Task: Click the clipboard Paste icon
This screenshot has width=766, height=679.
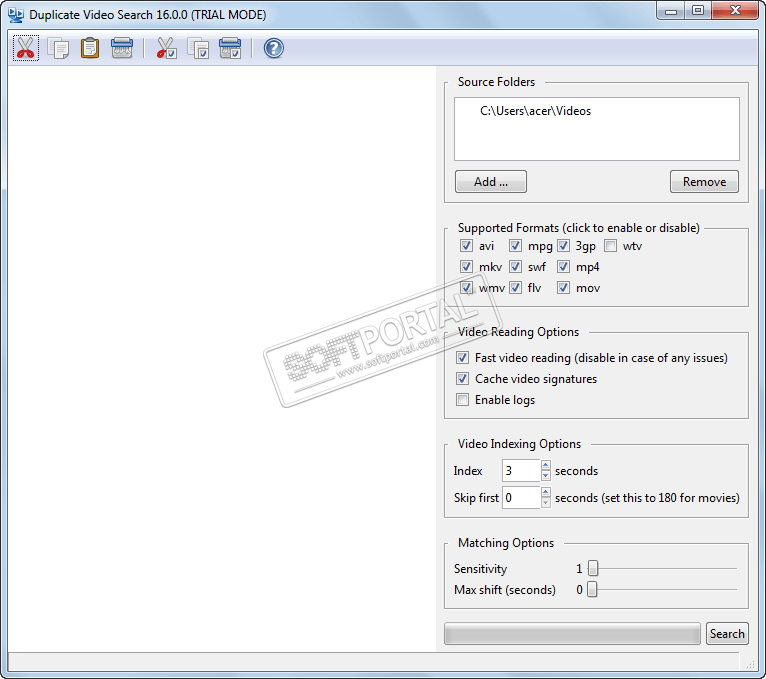Action: (90, 48)
